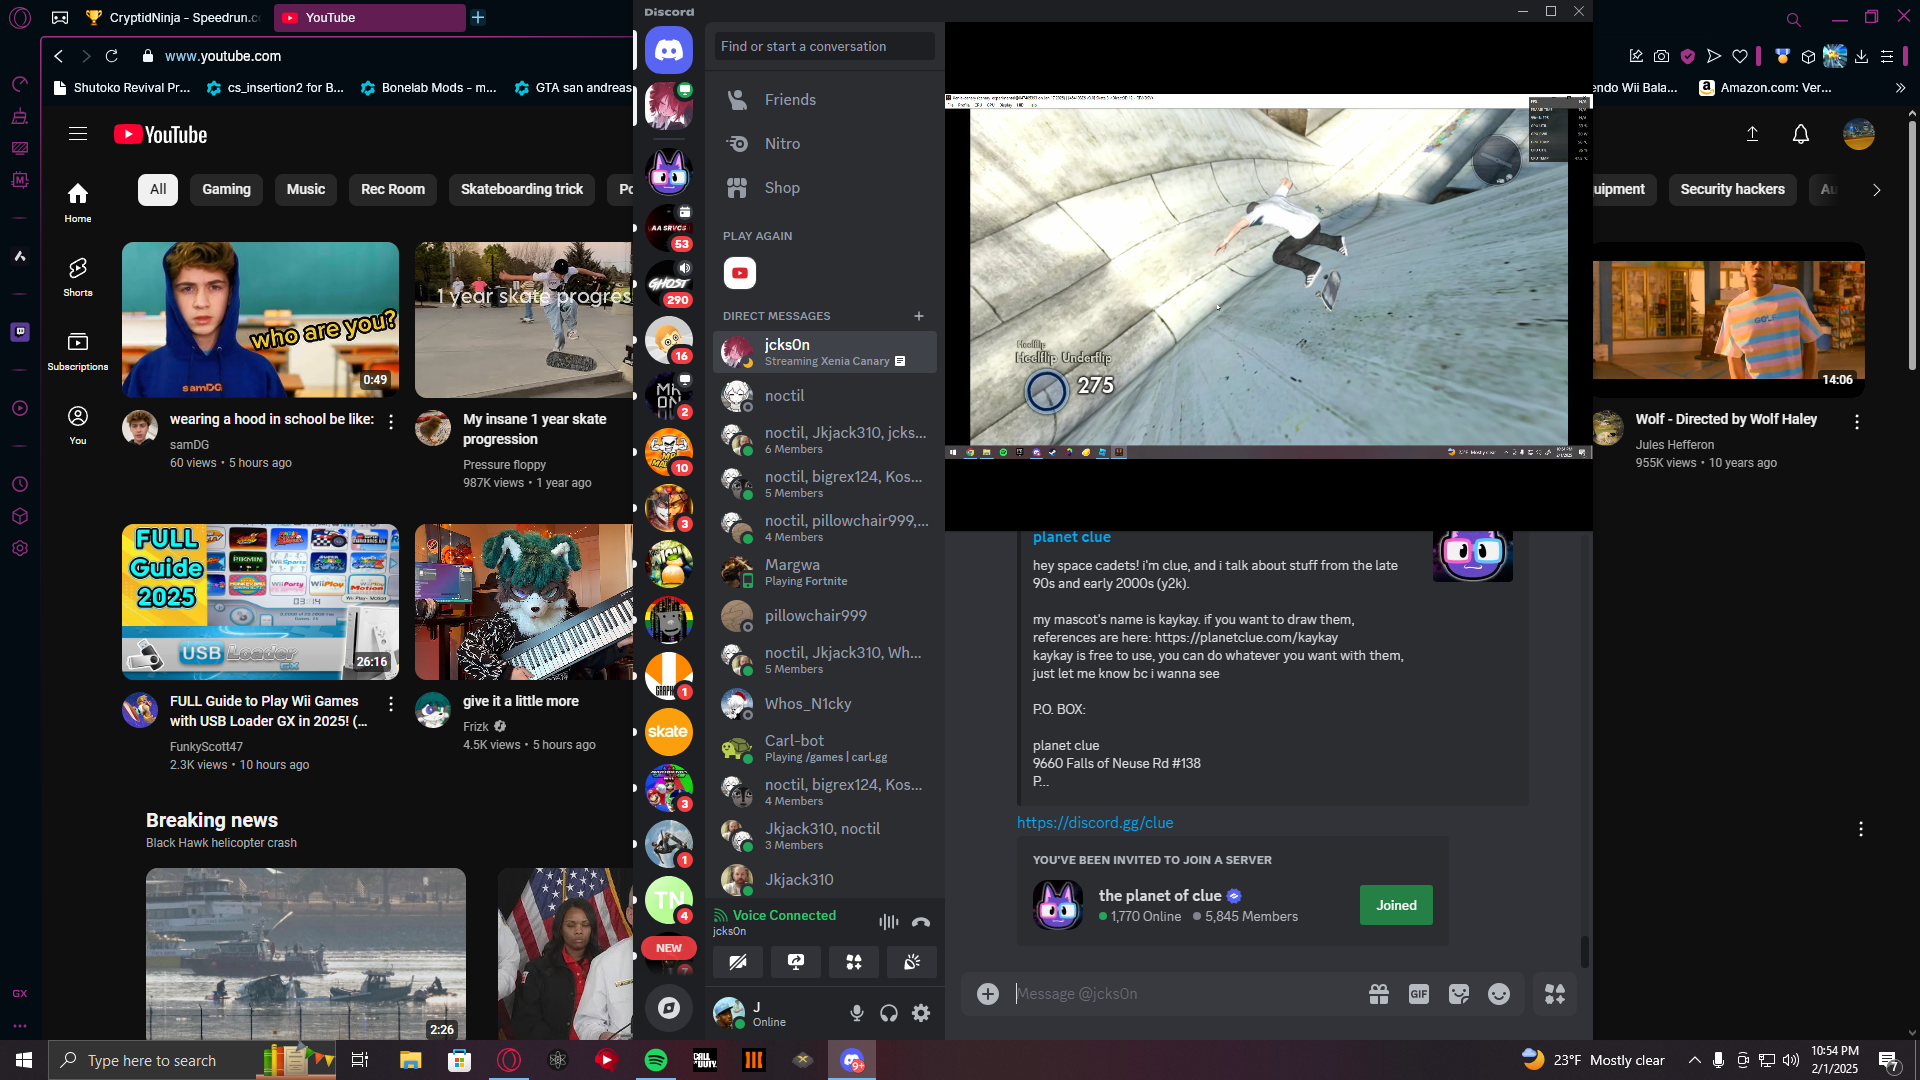Click the YouTube notifications bell

pos(1800,134)
